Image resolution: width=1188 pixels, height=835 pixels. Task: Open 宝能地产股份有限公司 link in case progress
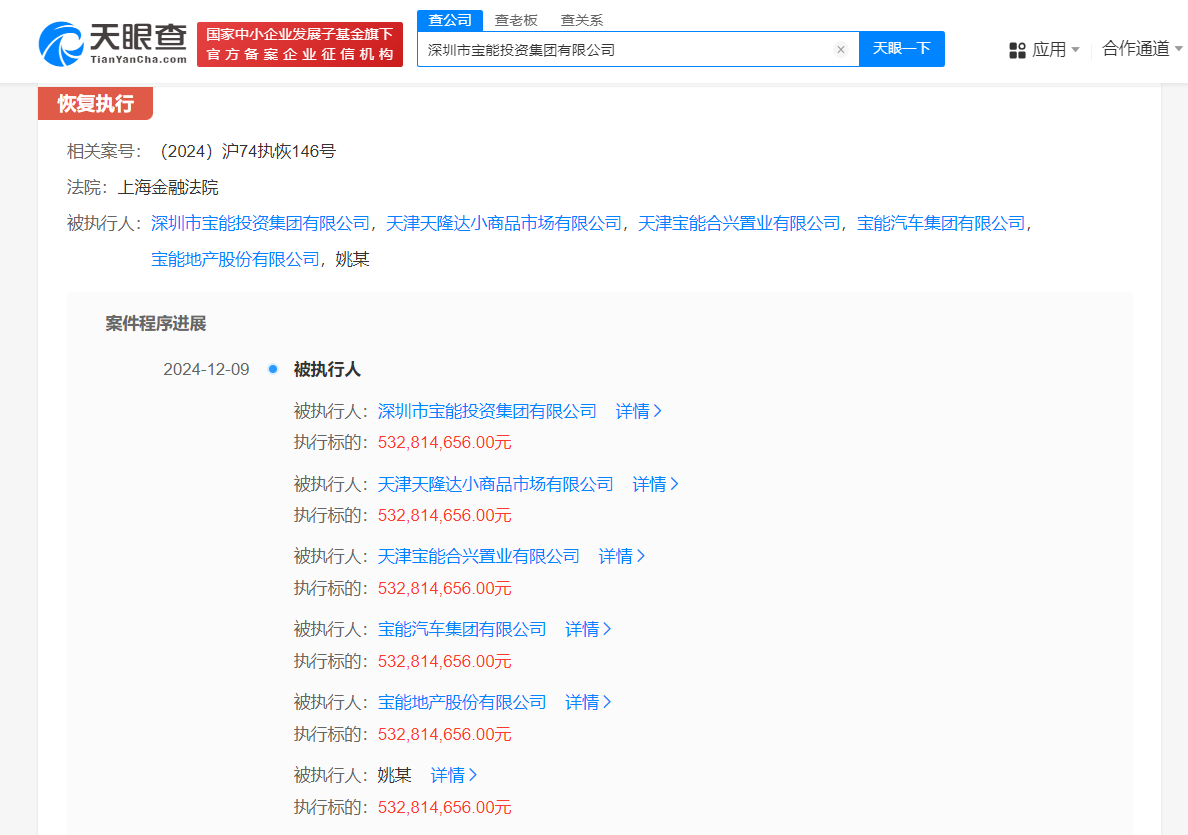pyautogui.click(x=461, y=702)
